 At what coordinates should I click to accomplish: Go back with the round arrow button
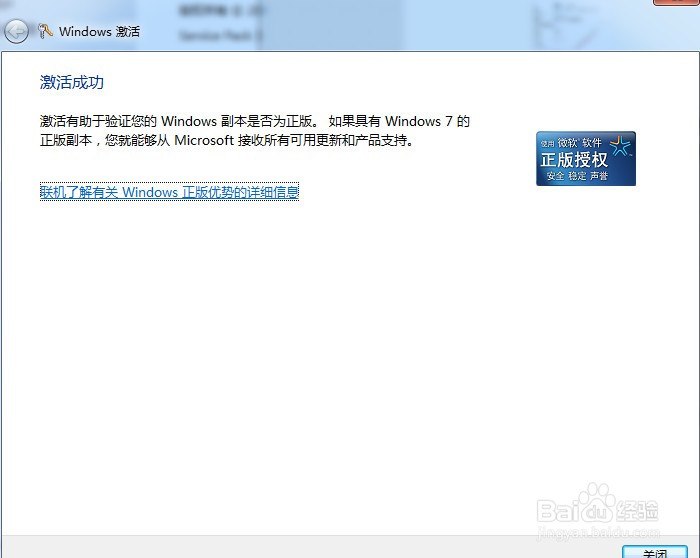tap(16, 32)
